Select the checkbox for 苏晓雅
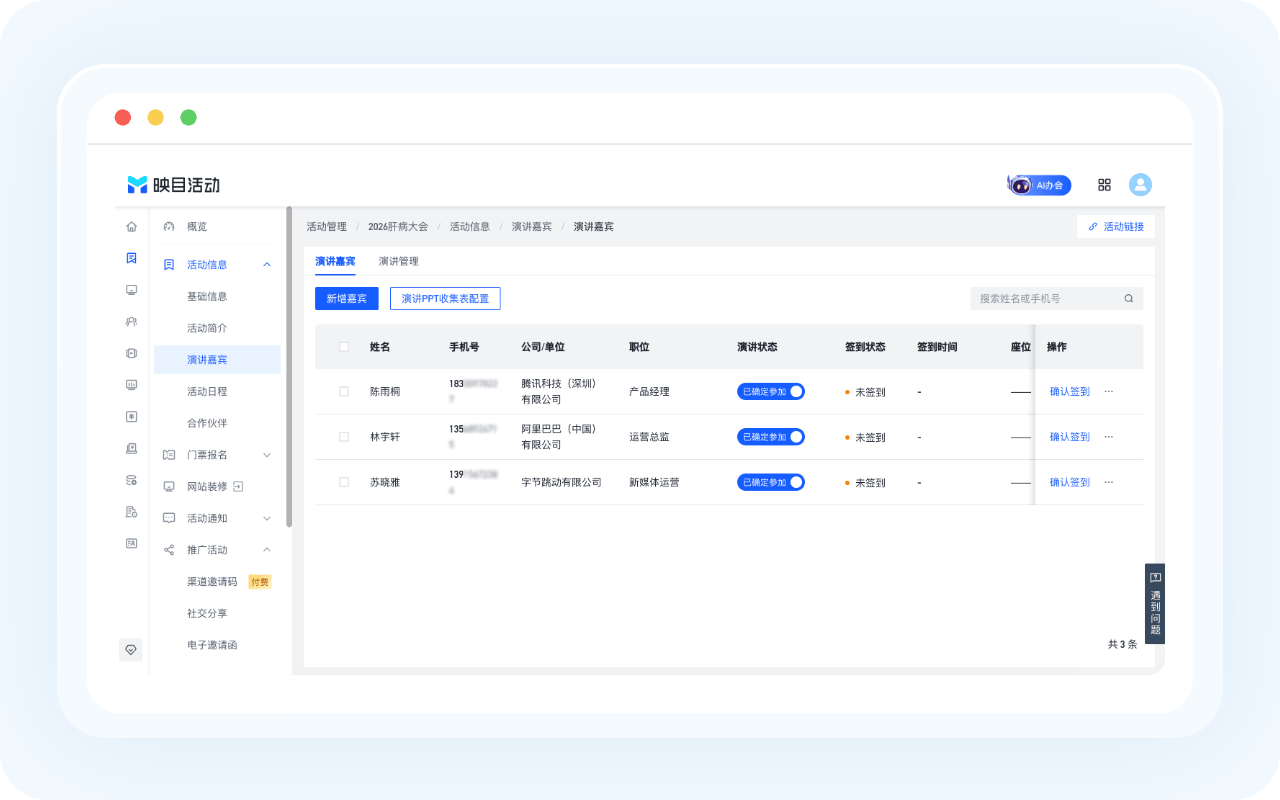 [x=344, y=482]
